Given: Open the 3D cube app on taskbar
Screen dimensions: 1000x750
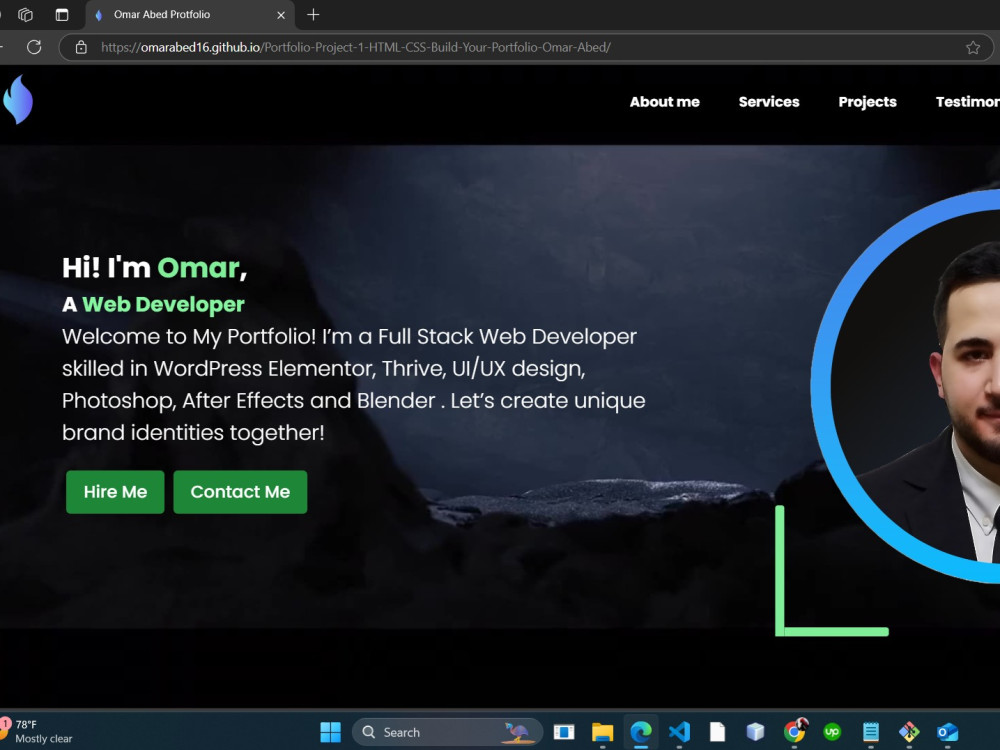Looking at the screenshot, I should (756, 732).
